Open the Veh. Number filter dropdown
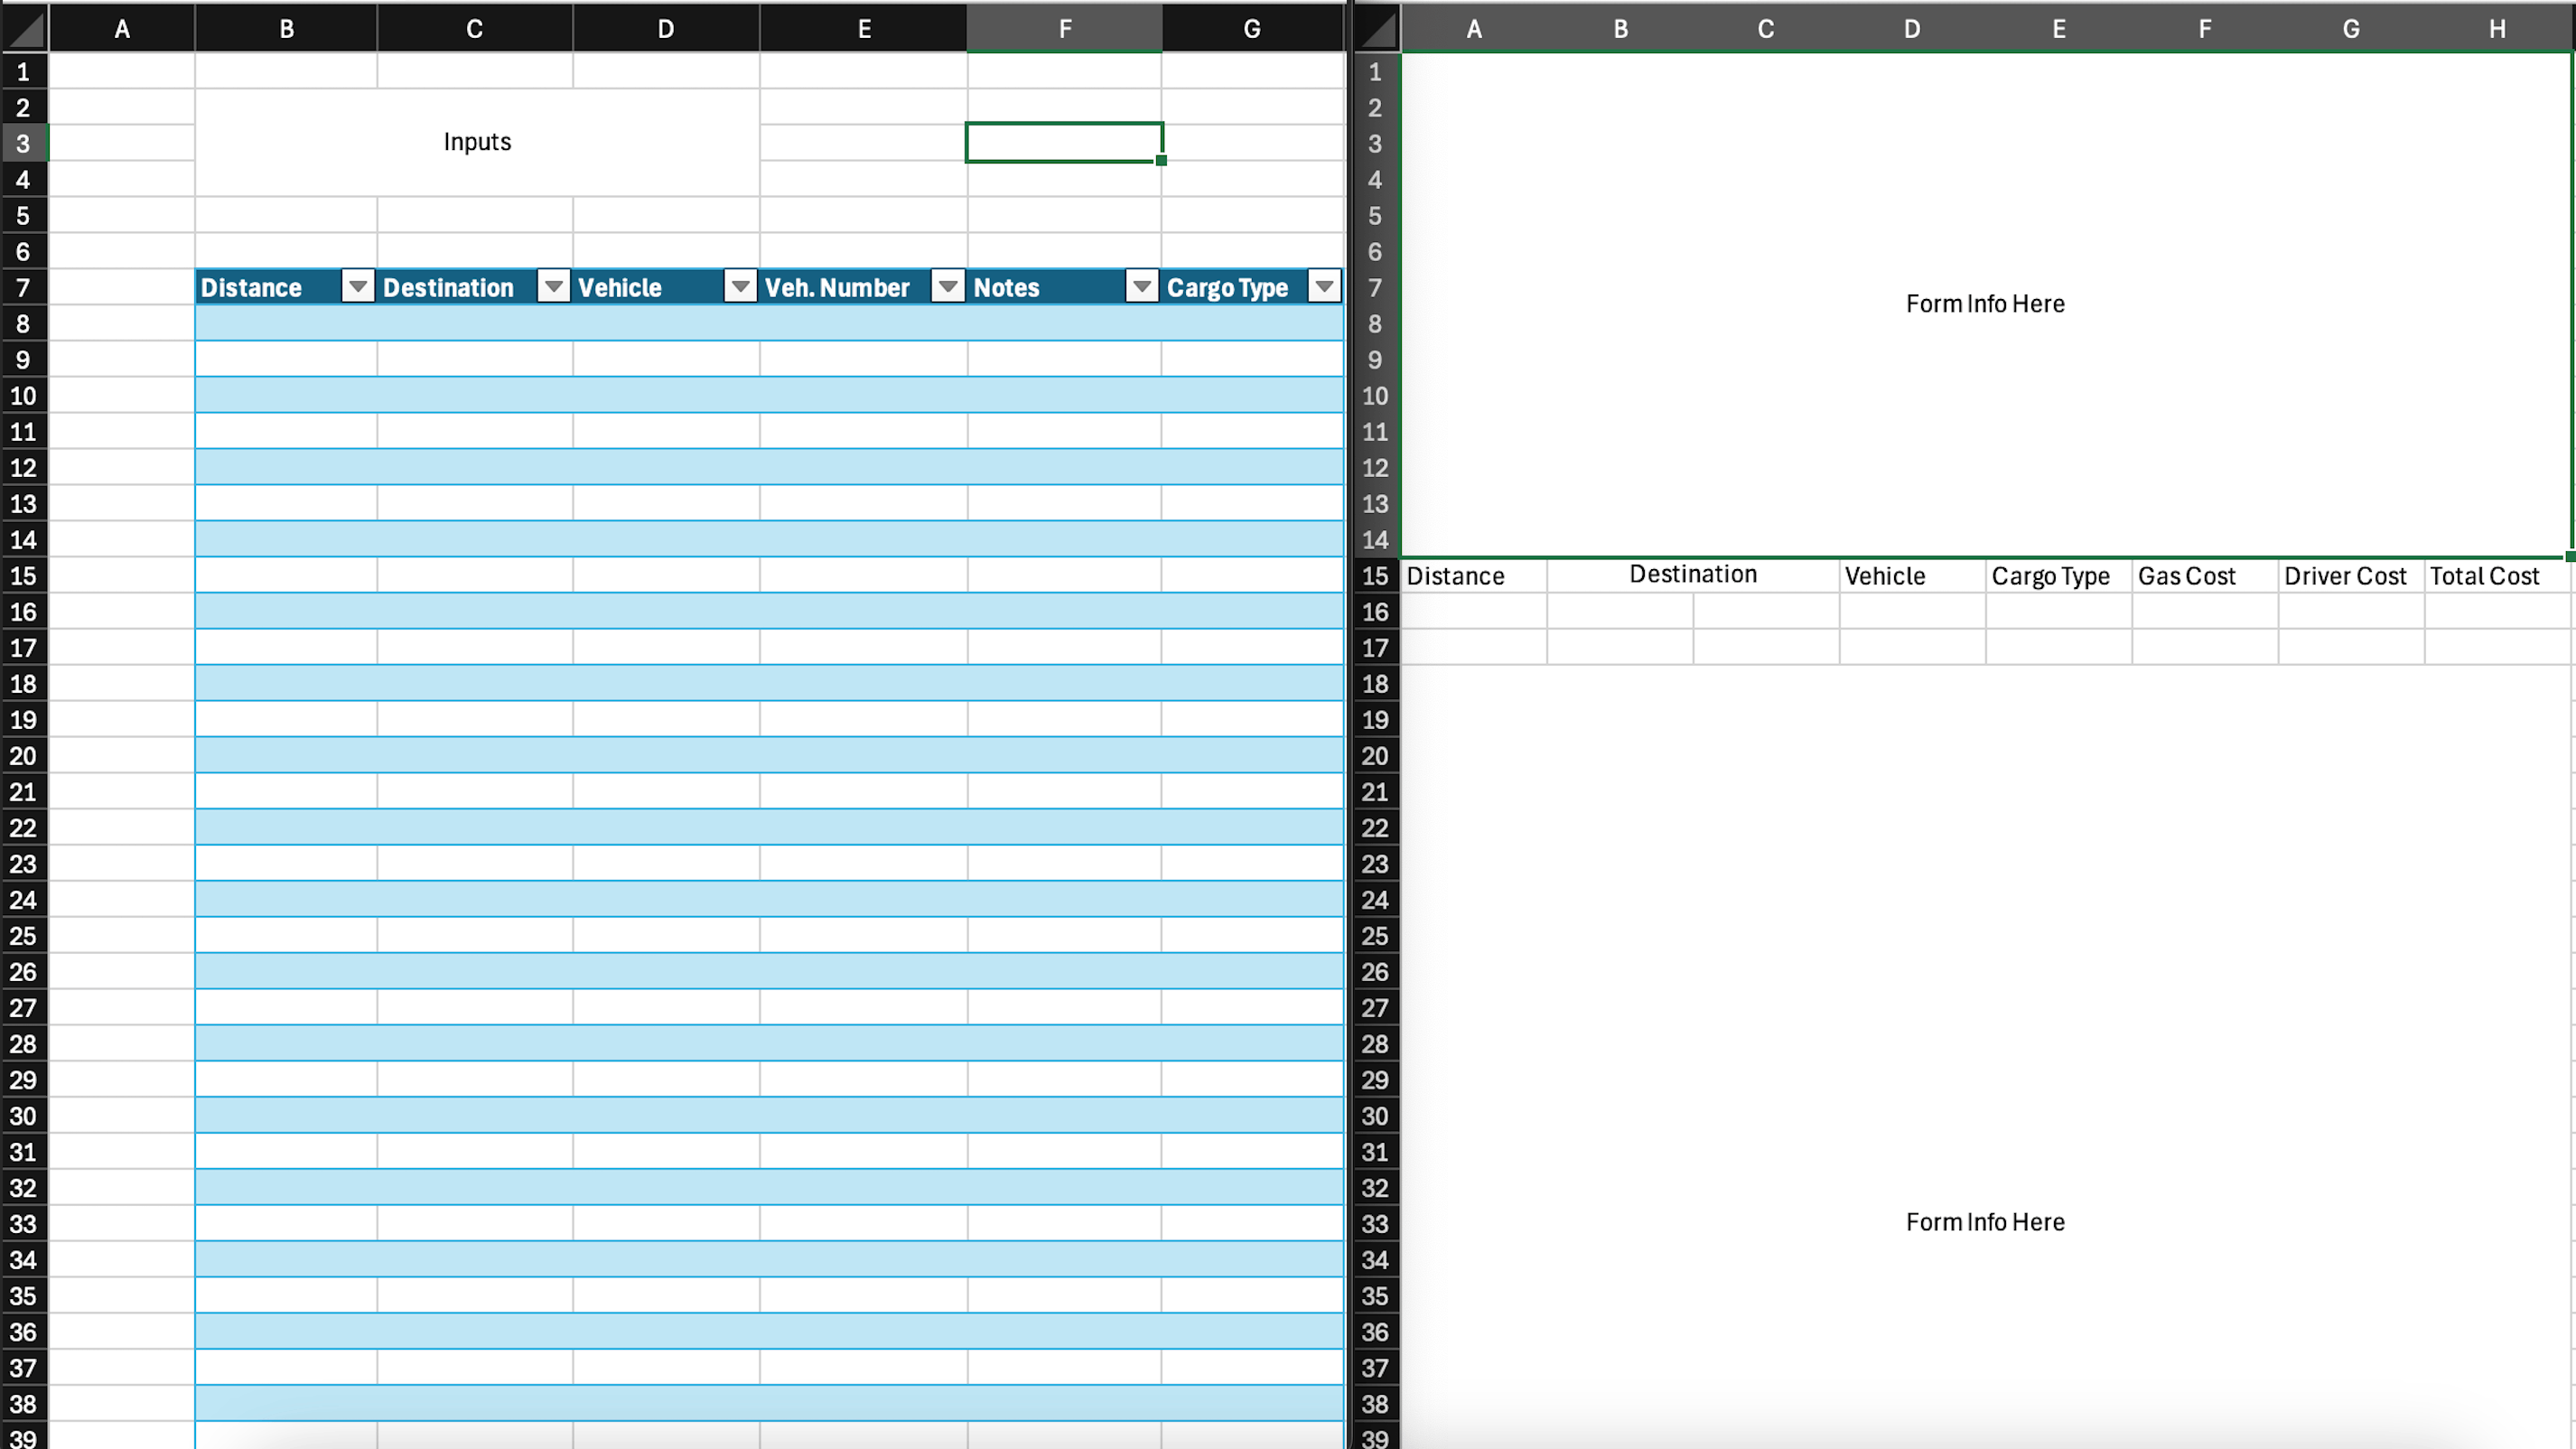The width and height of the screenshot is (2576, 1449). point(947,287)
